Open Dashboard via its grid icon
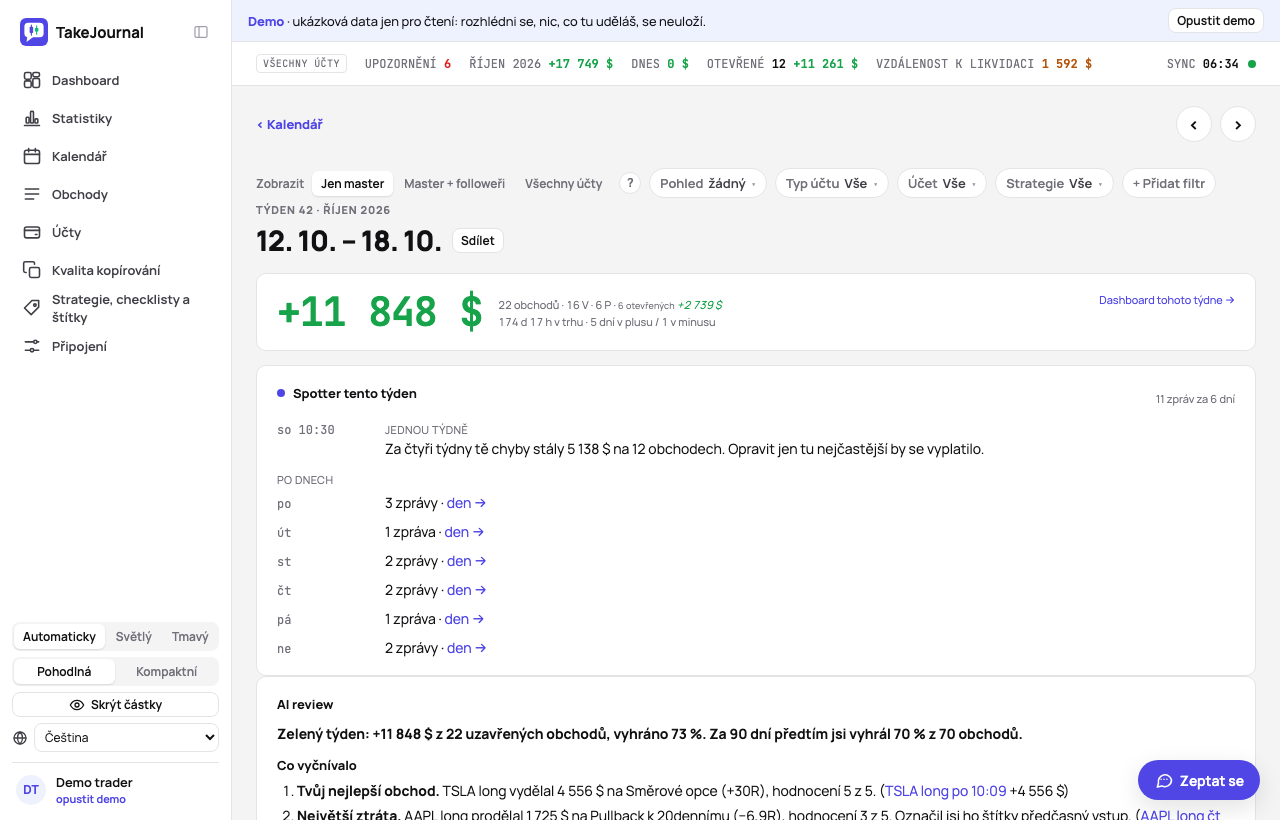The height and width of the screenshot is (820, 1280). [32, 80]
